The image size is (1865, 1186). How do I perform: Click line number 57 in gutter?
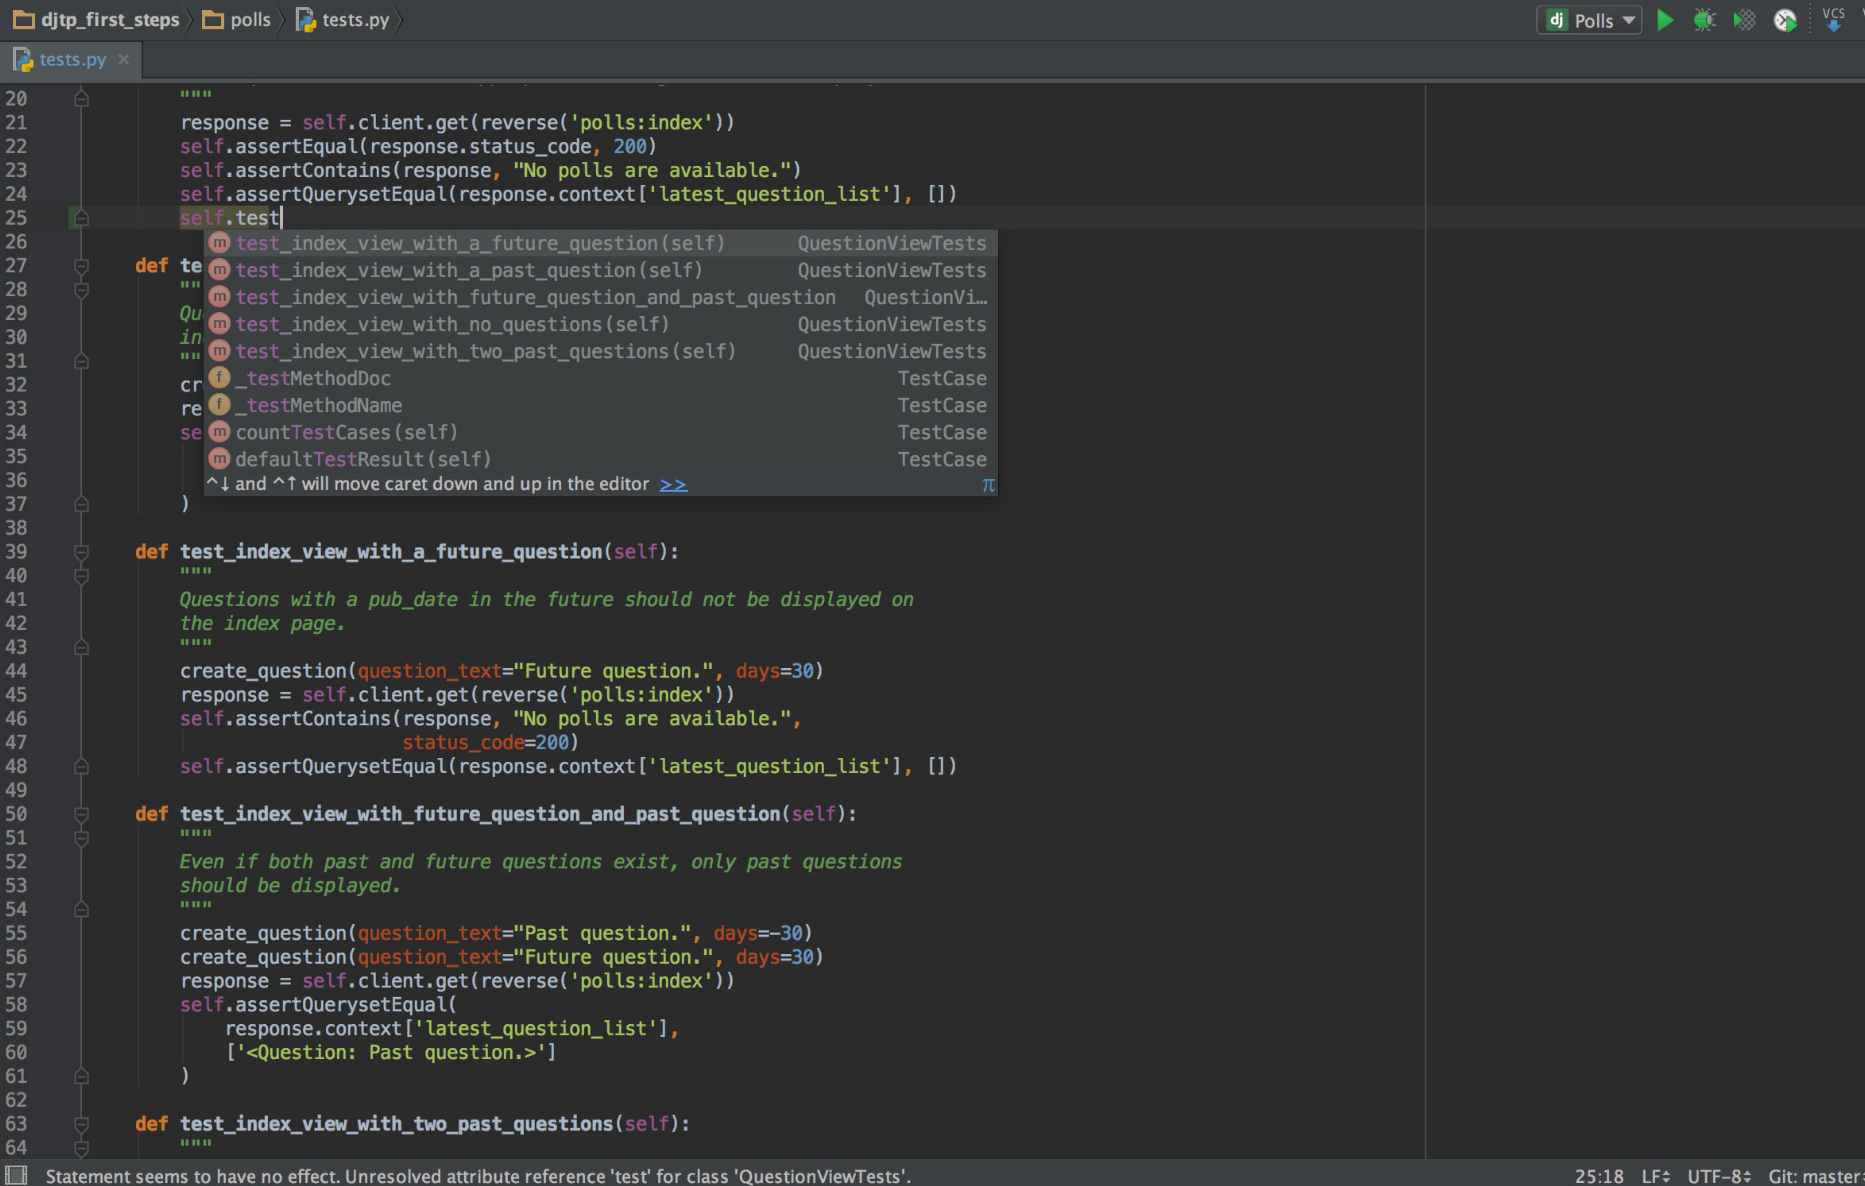point(16,981)
